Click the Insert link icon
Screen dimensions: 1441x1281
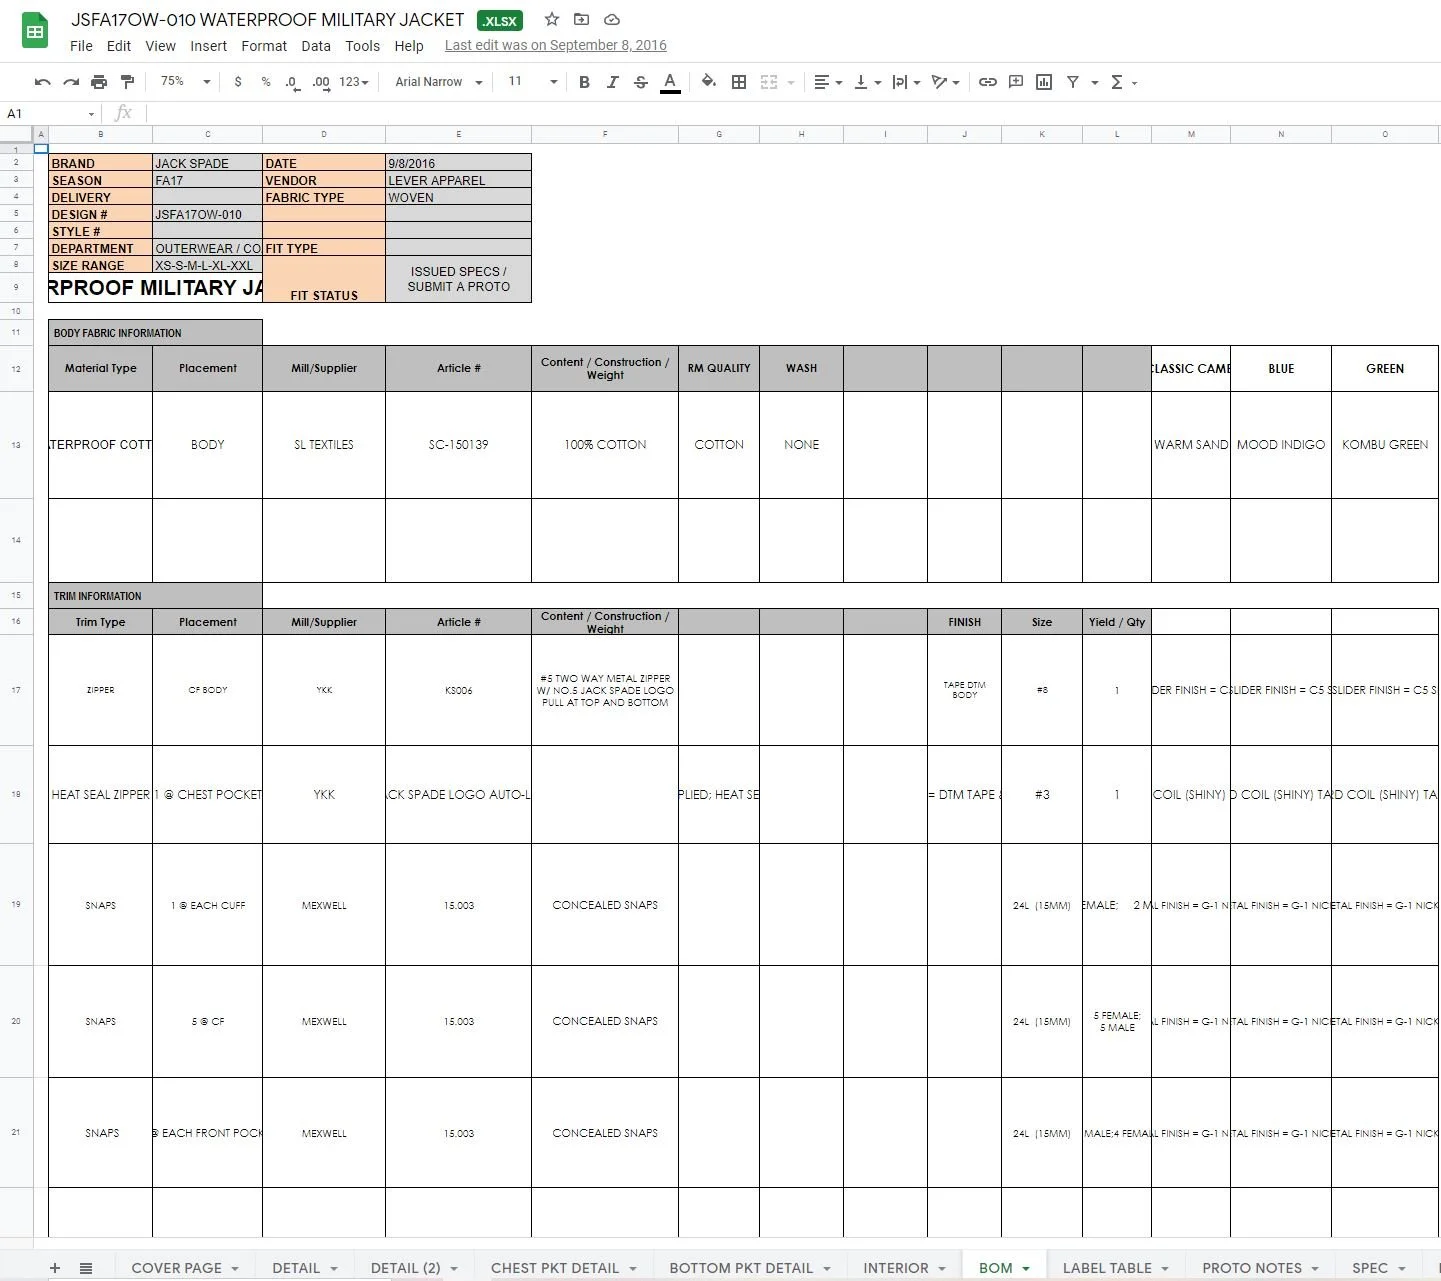click(988, 82)
